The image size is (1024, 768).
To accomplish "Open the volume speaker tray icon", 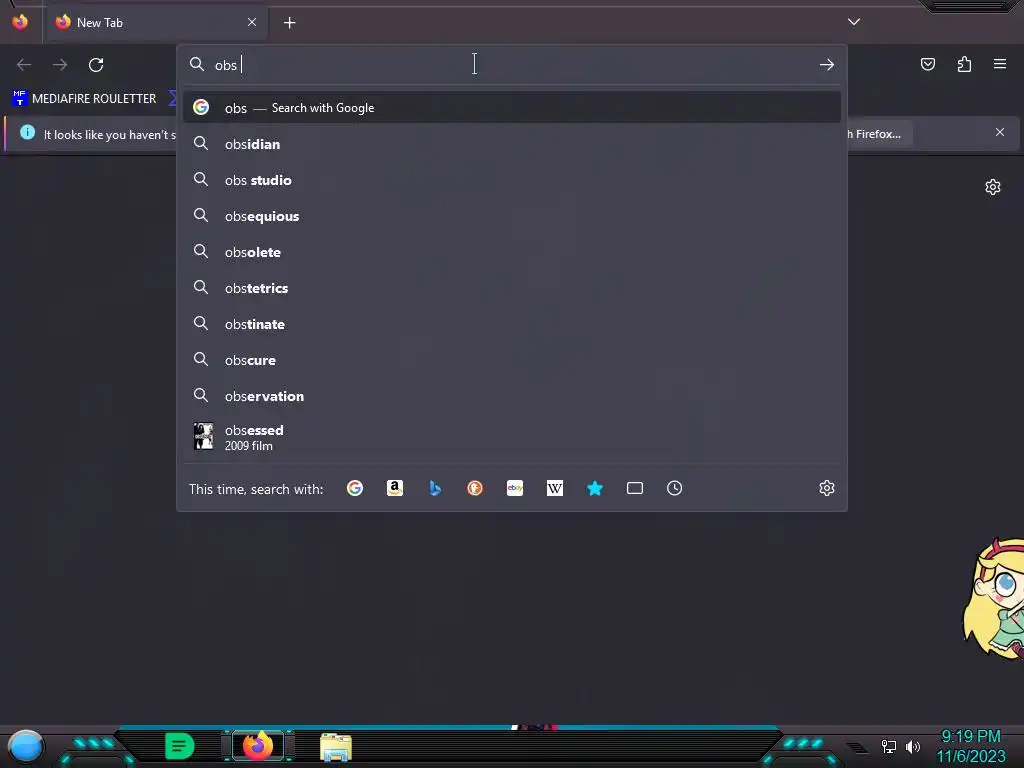I will click(x=912, y=746).
